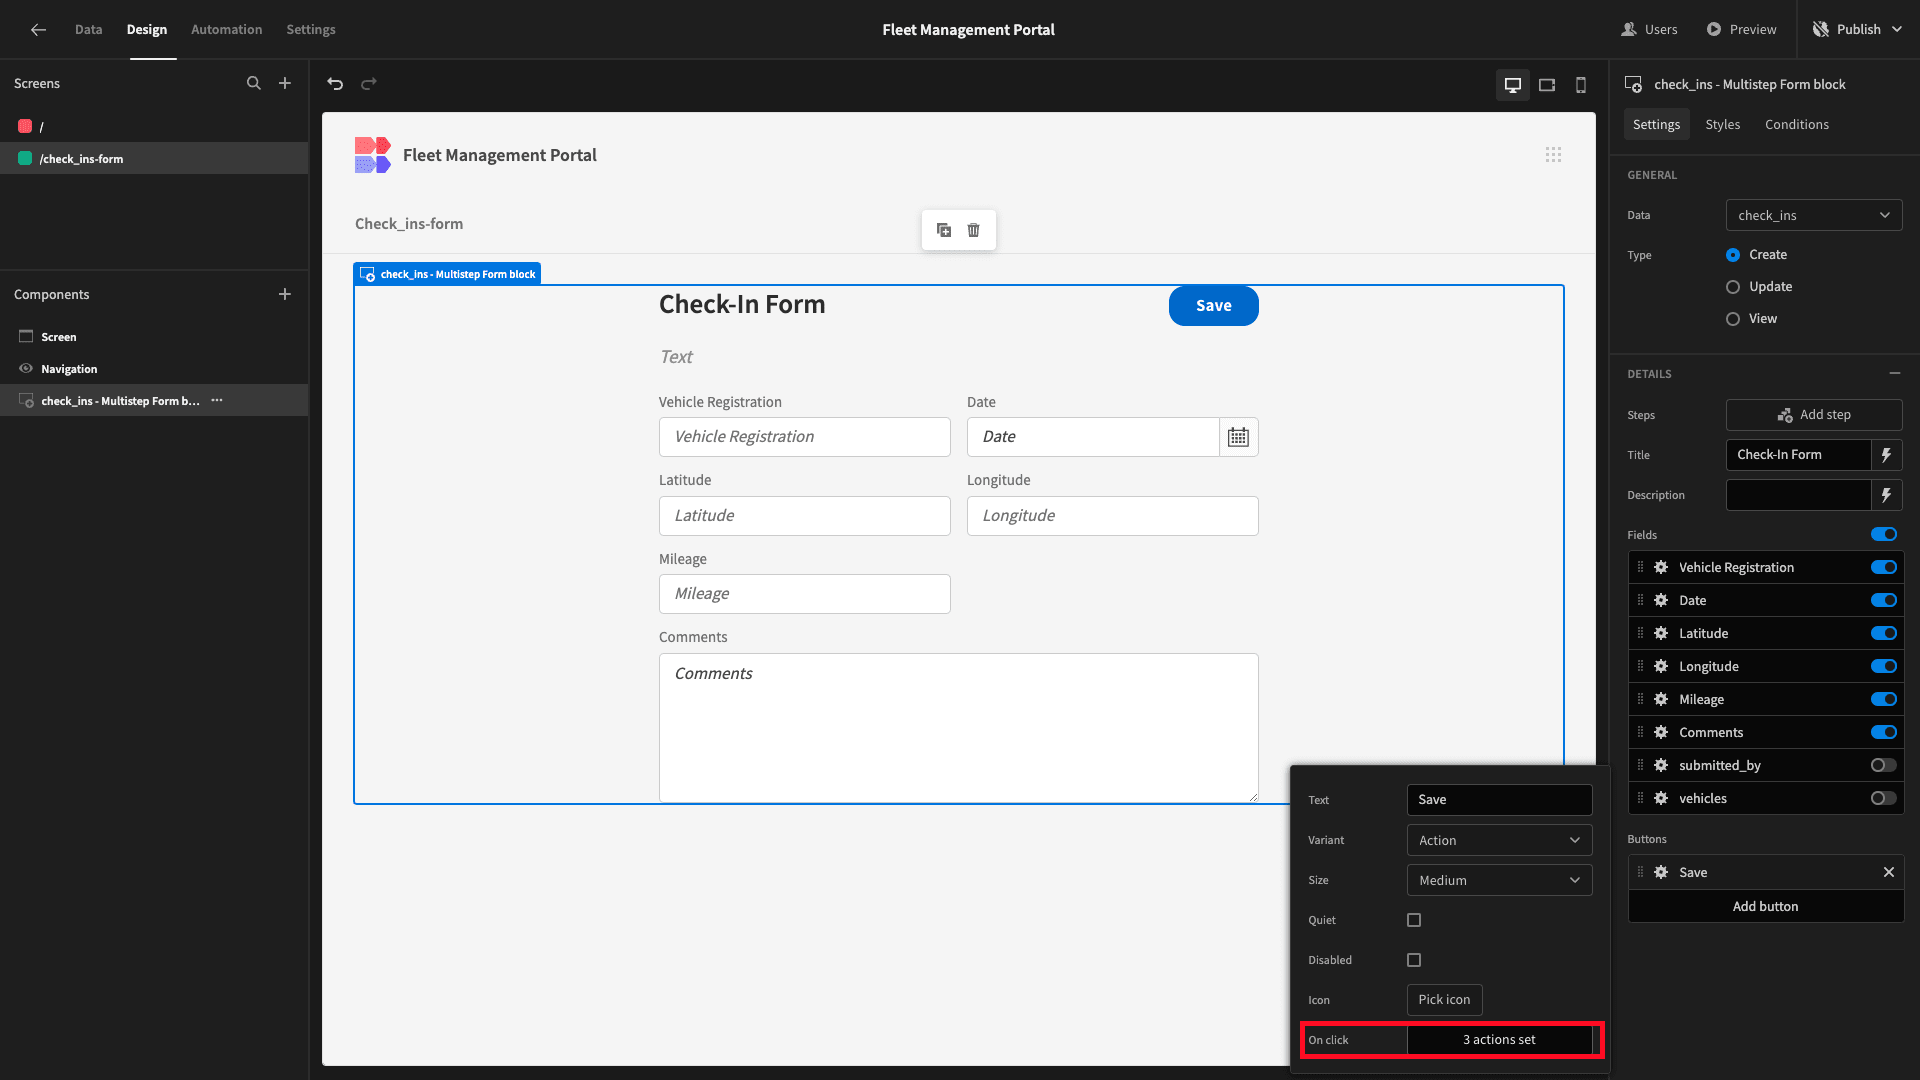The width and height of the screenshot is (1920, 1080).
Task: Remove the Save button entry
Action: 1889,872
